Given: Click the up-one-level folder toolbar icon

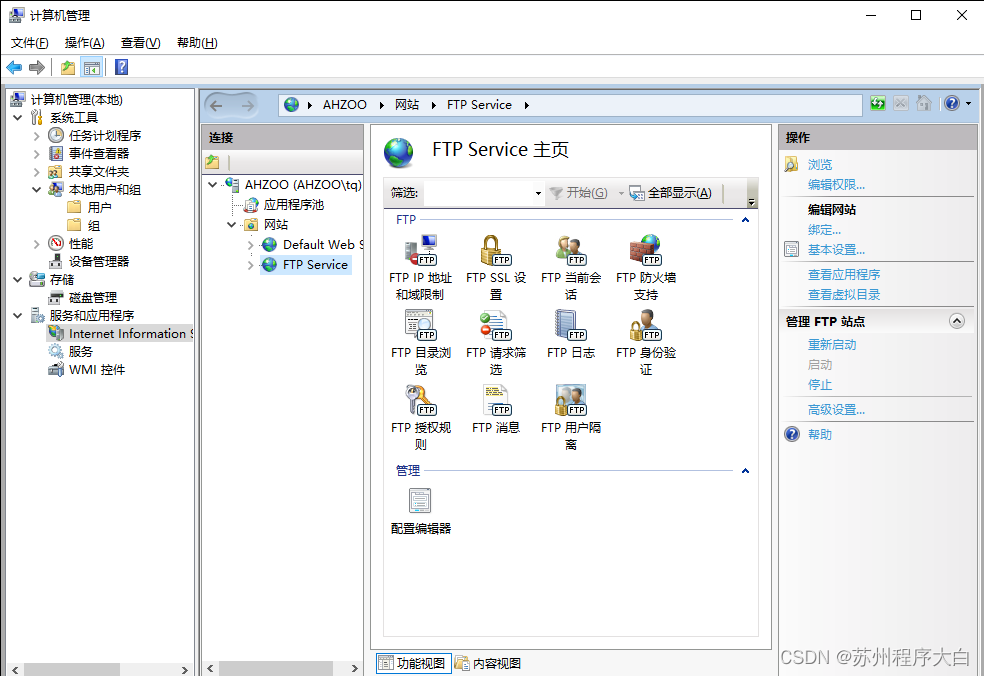Looking at the screenshot, I should [x=68, y=67].
